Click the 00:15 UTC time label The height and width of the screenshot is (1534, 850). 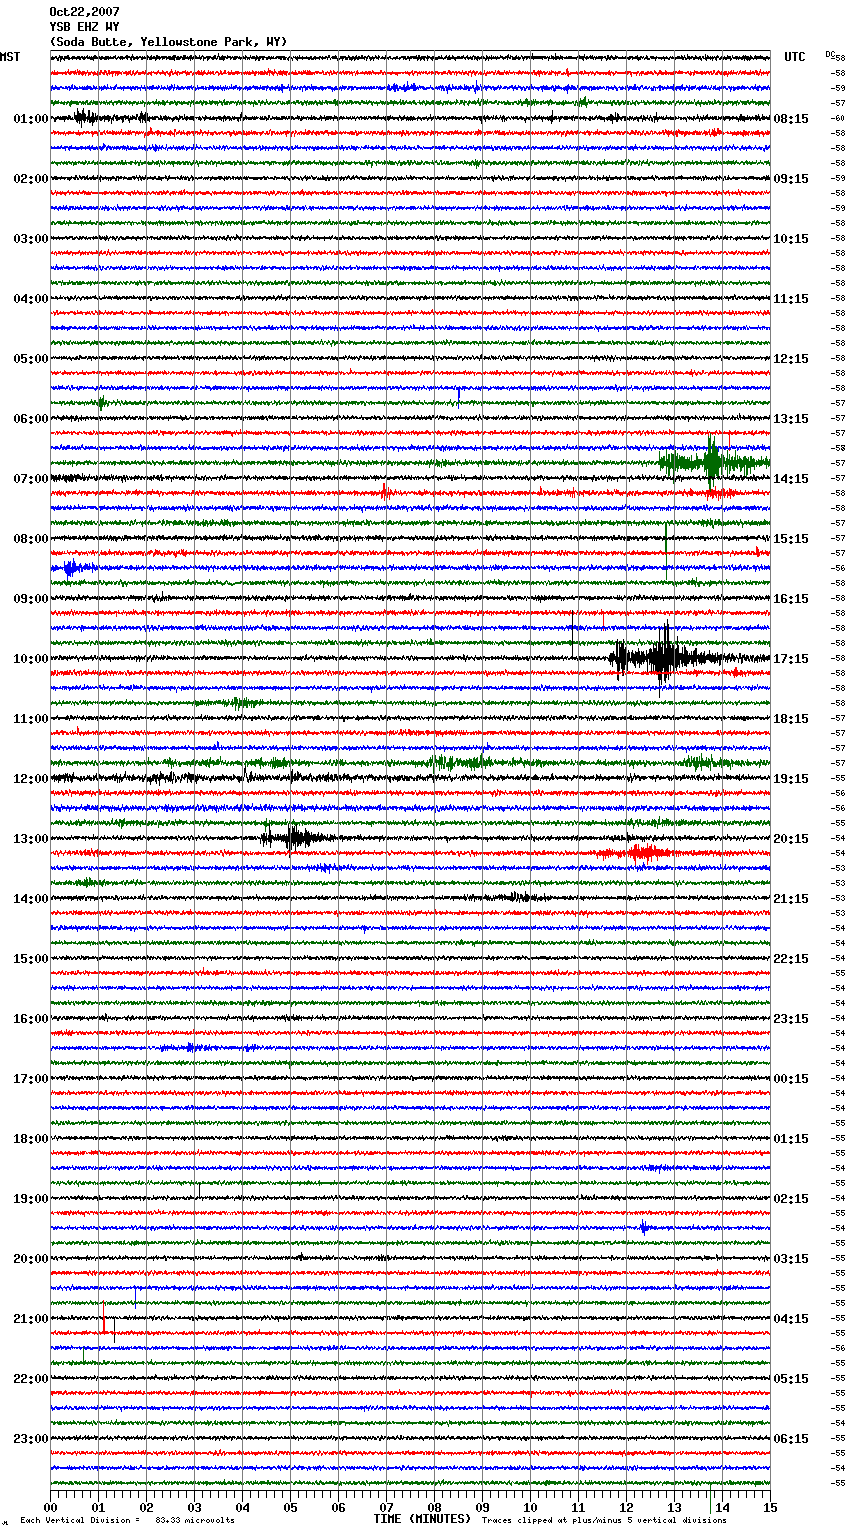791,1079
